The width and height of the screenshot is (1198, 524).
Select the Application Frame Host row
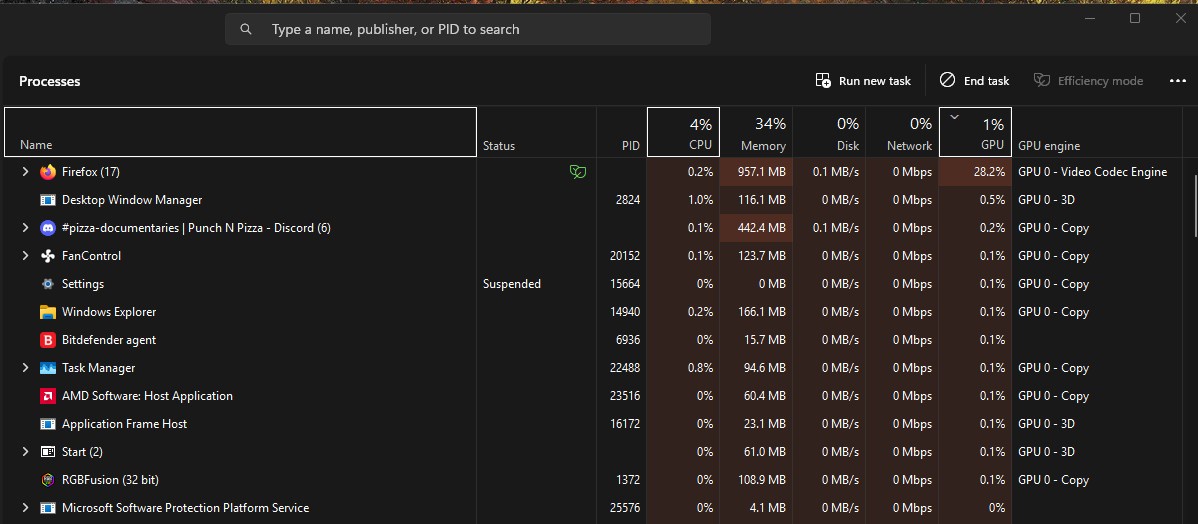(x=125, y=424)
